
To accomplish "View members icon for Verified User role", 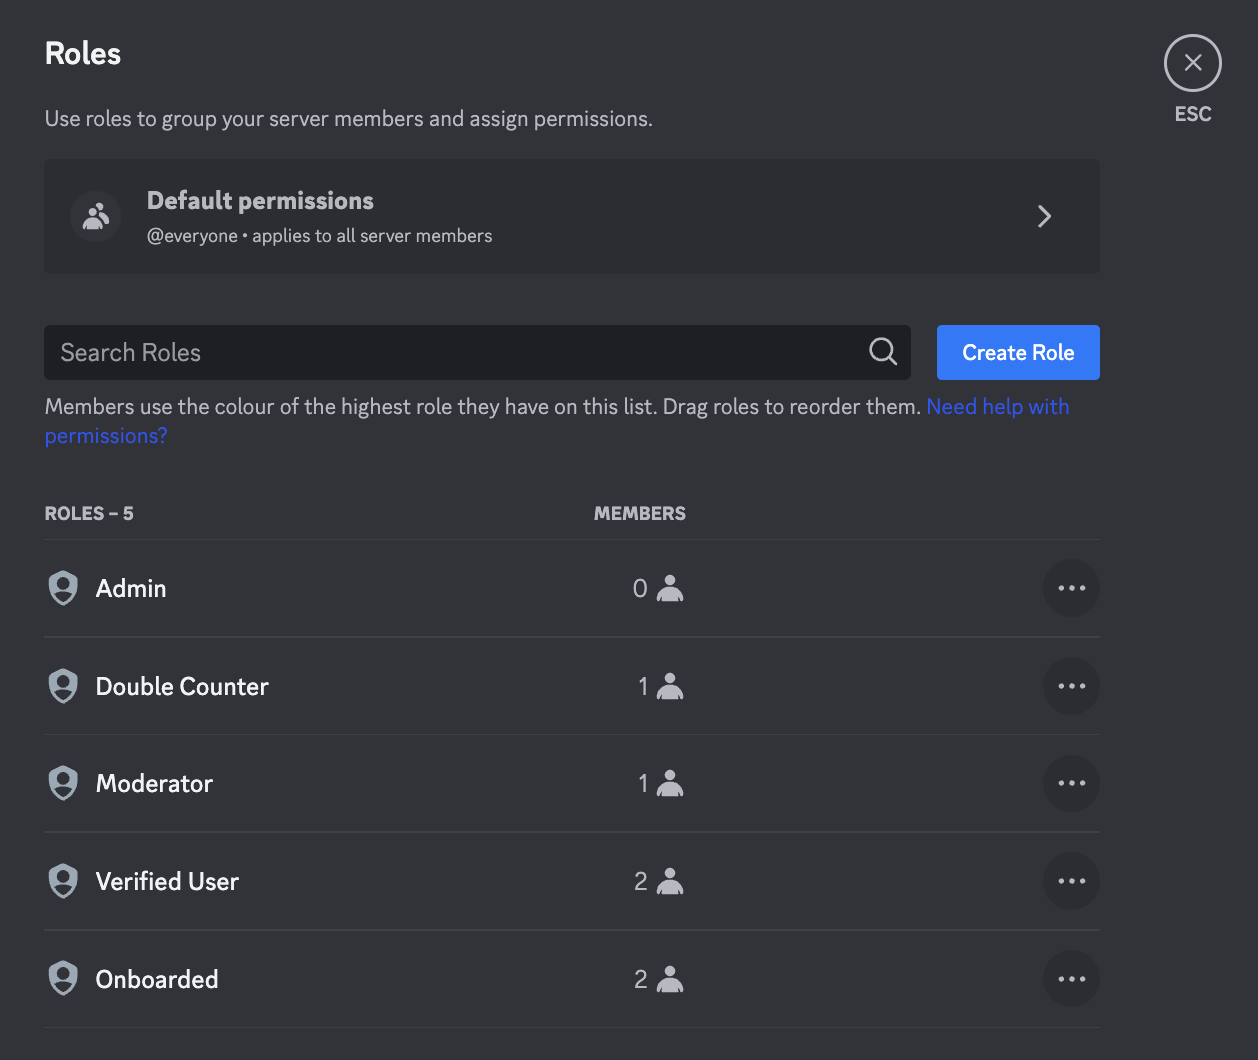I will [670, 881].
